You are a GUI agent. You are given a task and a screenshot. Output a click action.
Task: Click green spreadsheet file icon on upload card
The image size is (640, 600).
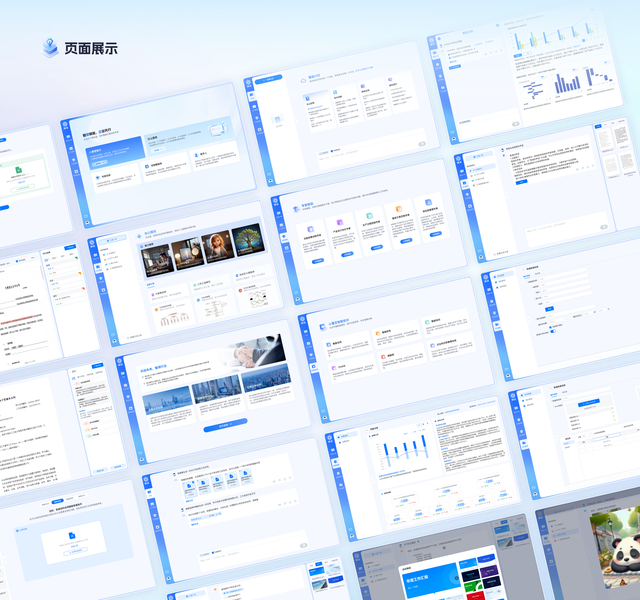(x=18, y=170)
